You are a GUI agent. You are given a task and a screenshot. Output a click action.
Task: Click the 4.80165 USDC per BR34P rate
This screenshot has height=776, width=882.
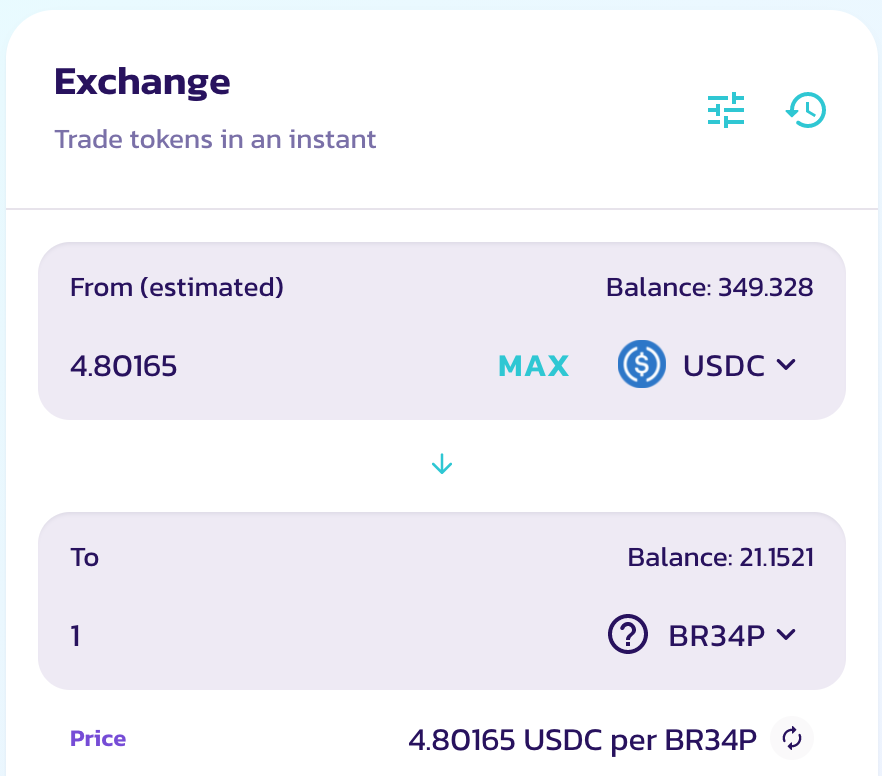click(582, 740)
